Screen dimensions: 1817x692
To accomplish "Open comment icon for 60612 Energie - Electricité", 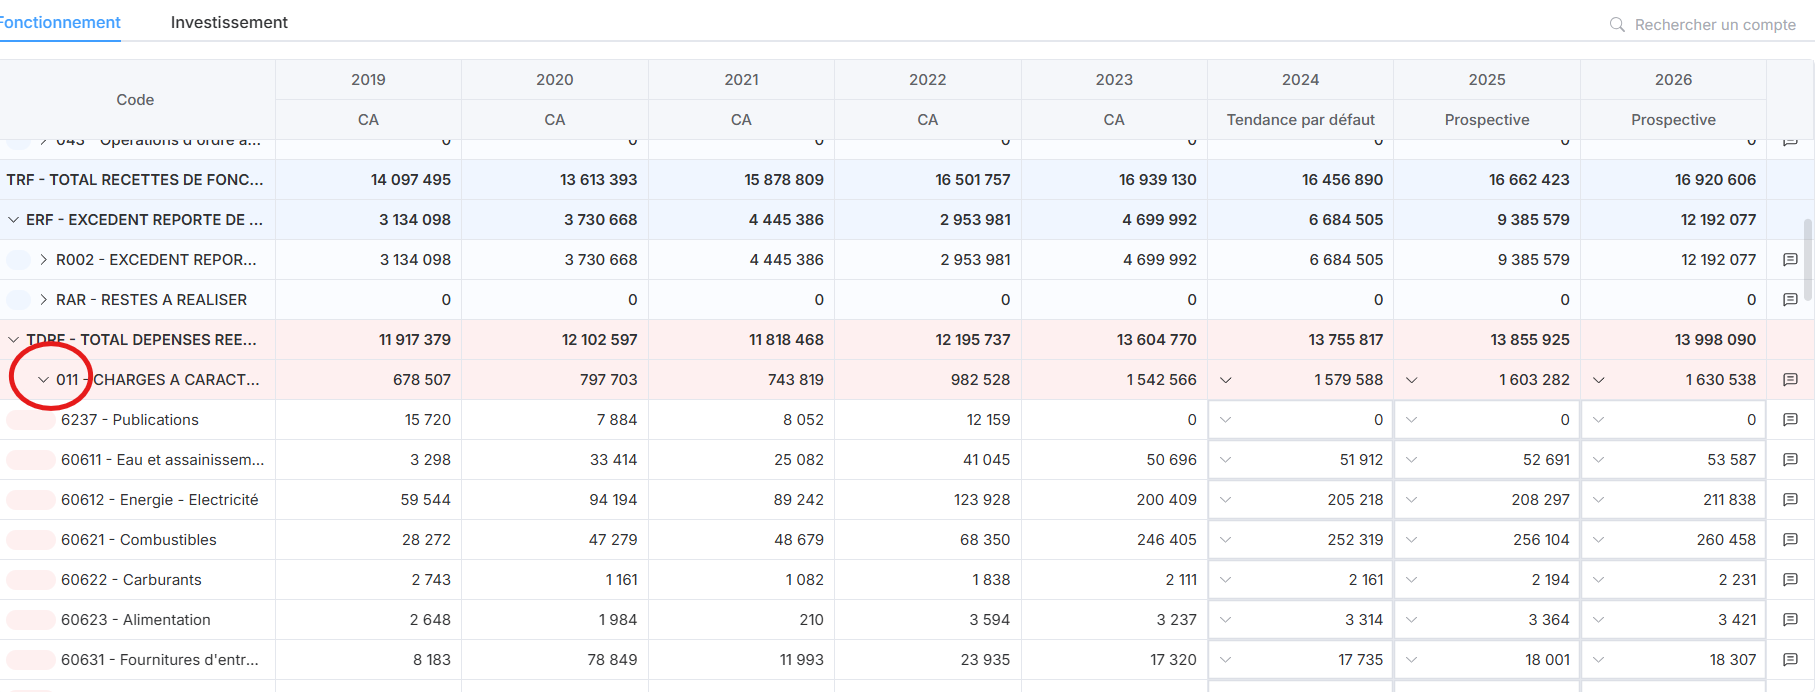I will (x=1790, y=500).
